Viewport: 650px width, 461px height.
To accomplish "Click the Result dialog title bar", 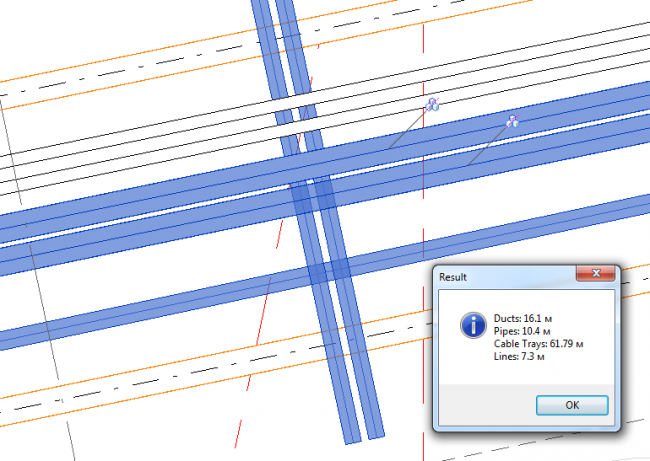I will (x=500, y=275).
